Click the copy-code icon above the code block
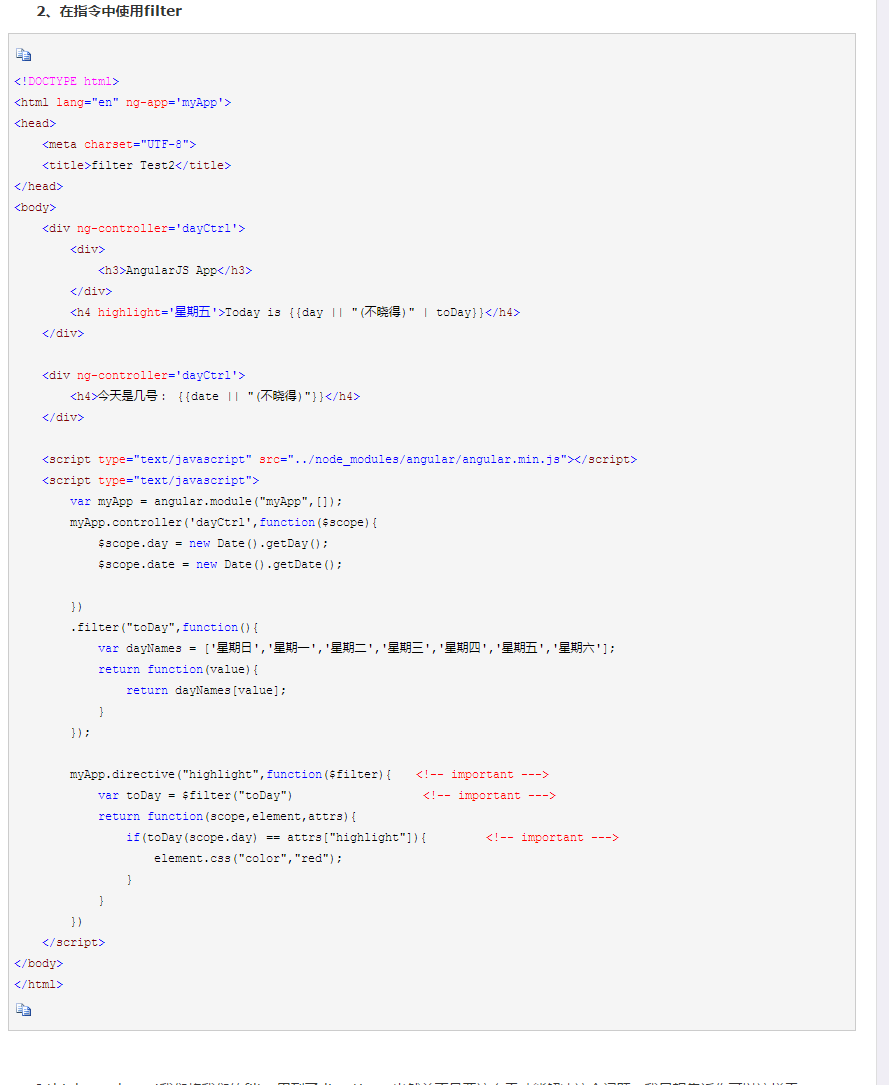The width and height of the screenshot is (889, 1085). [x=24, y=55]
